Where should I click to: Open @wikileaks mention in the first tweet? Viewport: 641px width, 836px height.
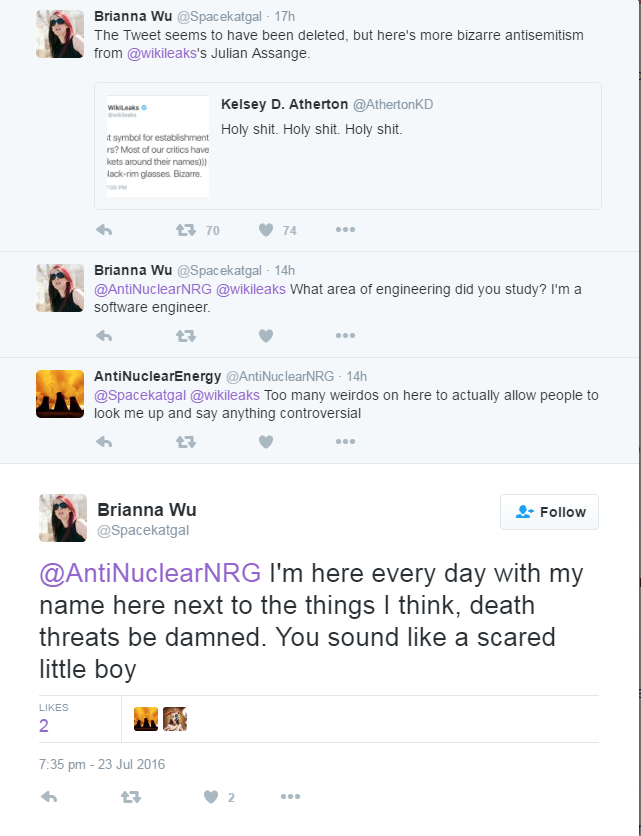point(162,53)
